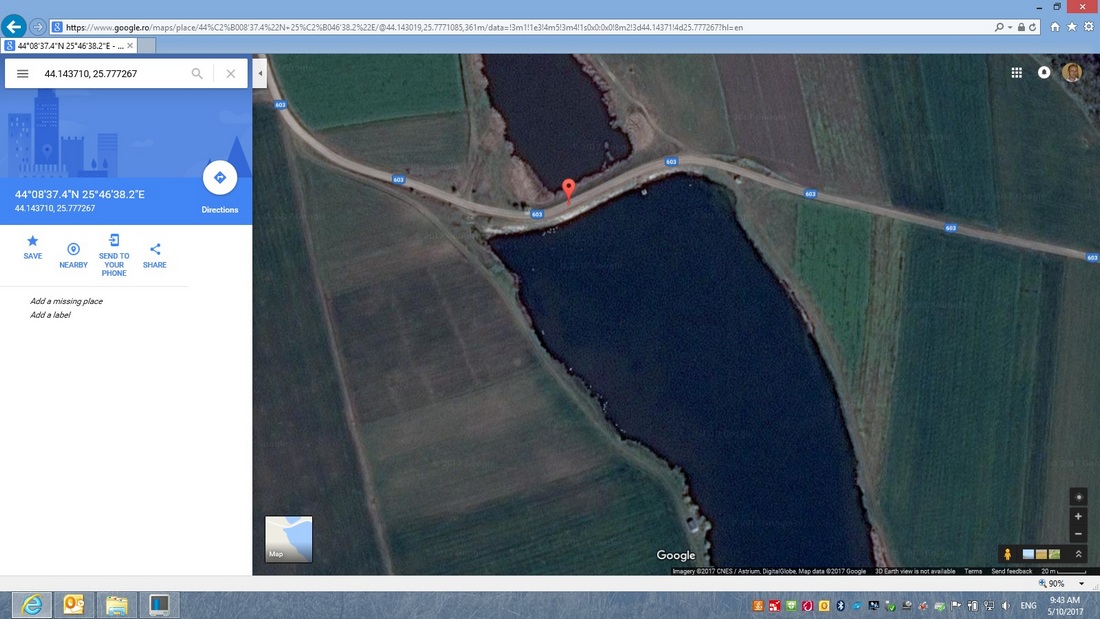Viewport: 1100px width, 619px height.
Task: Click the Add a missing place link
Action: 66,301
